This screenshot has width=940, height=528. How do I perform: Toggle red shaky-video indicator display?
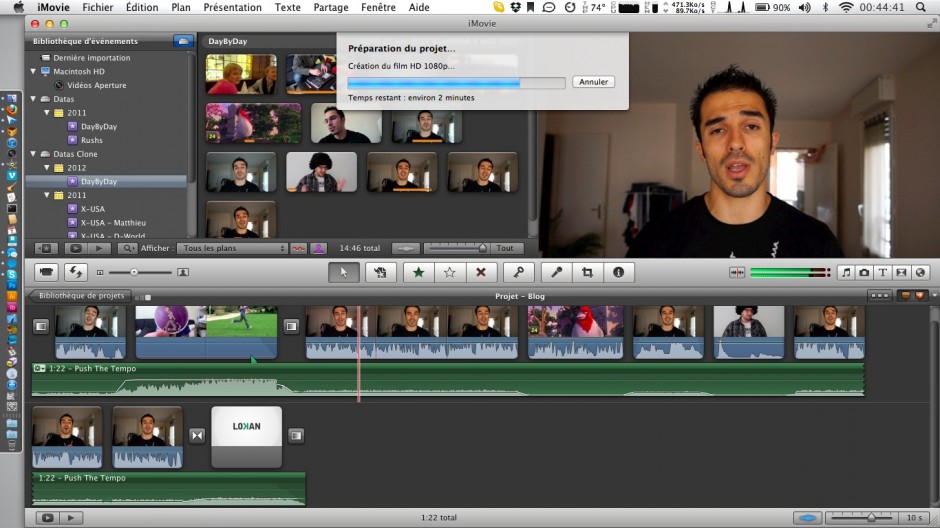pyautogui.click(x=299, y=248)
